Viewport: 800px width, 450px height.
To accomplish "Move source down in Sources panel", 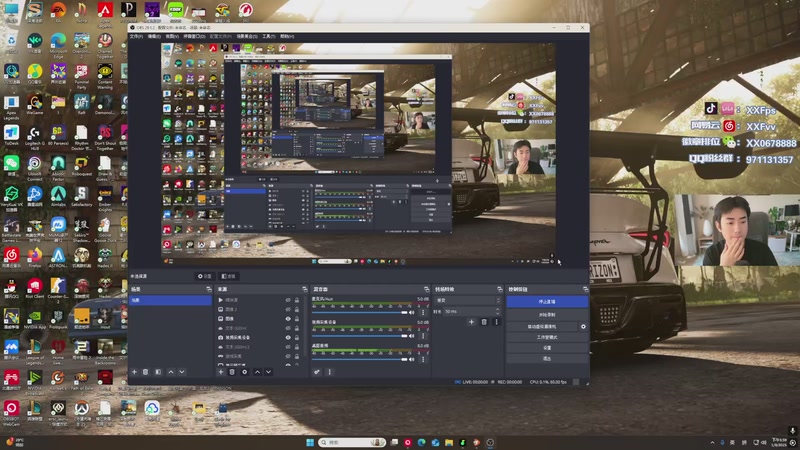I will pos(268,372).
